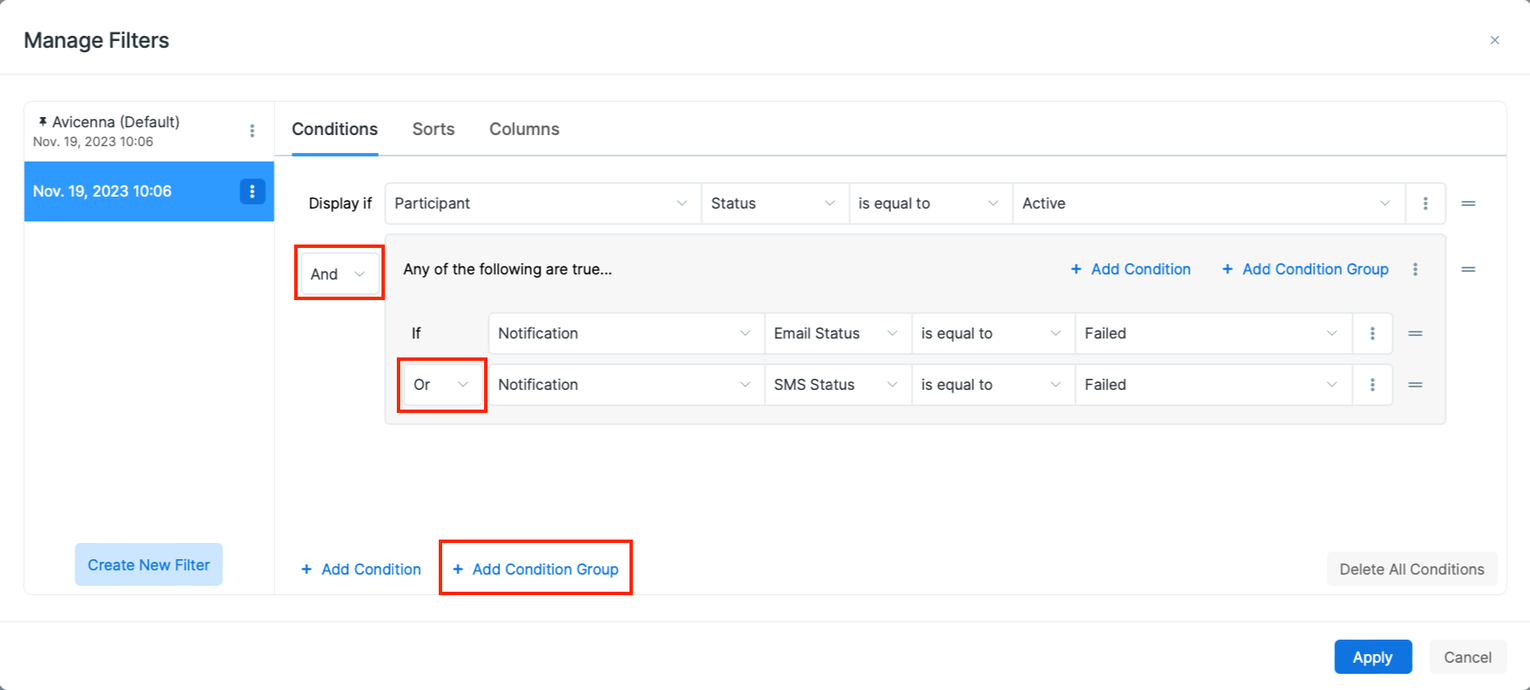
Task: Click the Create New Filter button
Action: tap(148, 564)
